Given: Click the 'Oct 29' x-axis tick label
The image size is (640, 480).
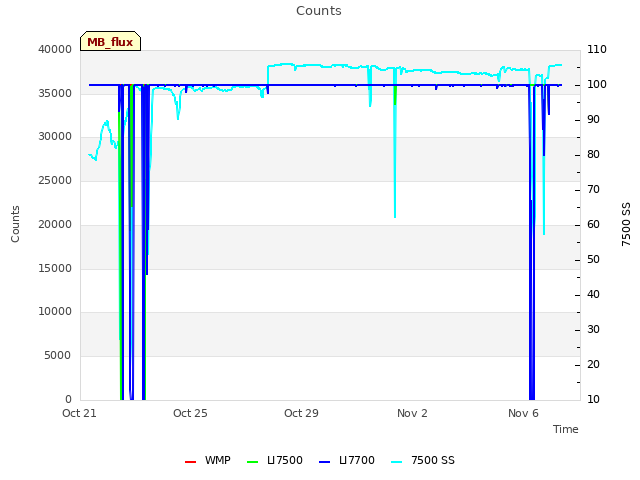Looking at the screenshot, I should point(301,413).
